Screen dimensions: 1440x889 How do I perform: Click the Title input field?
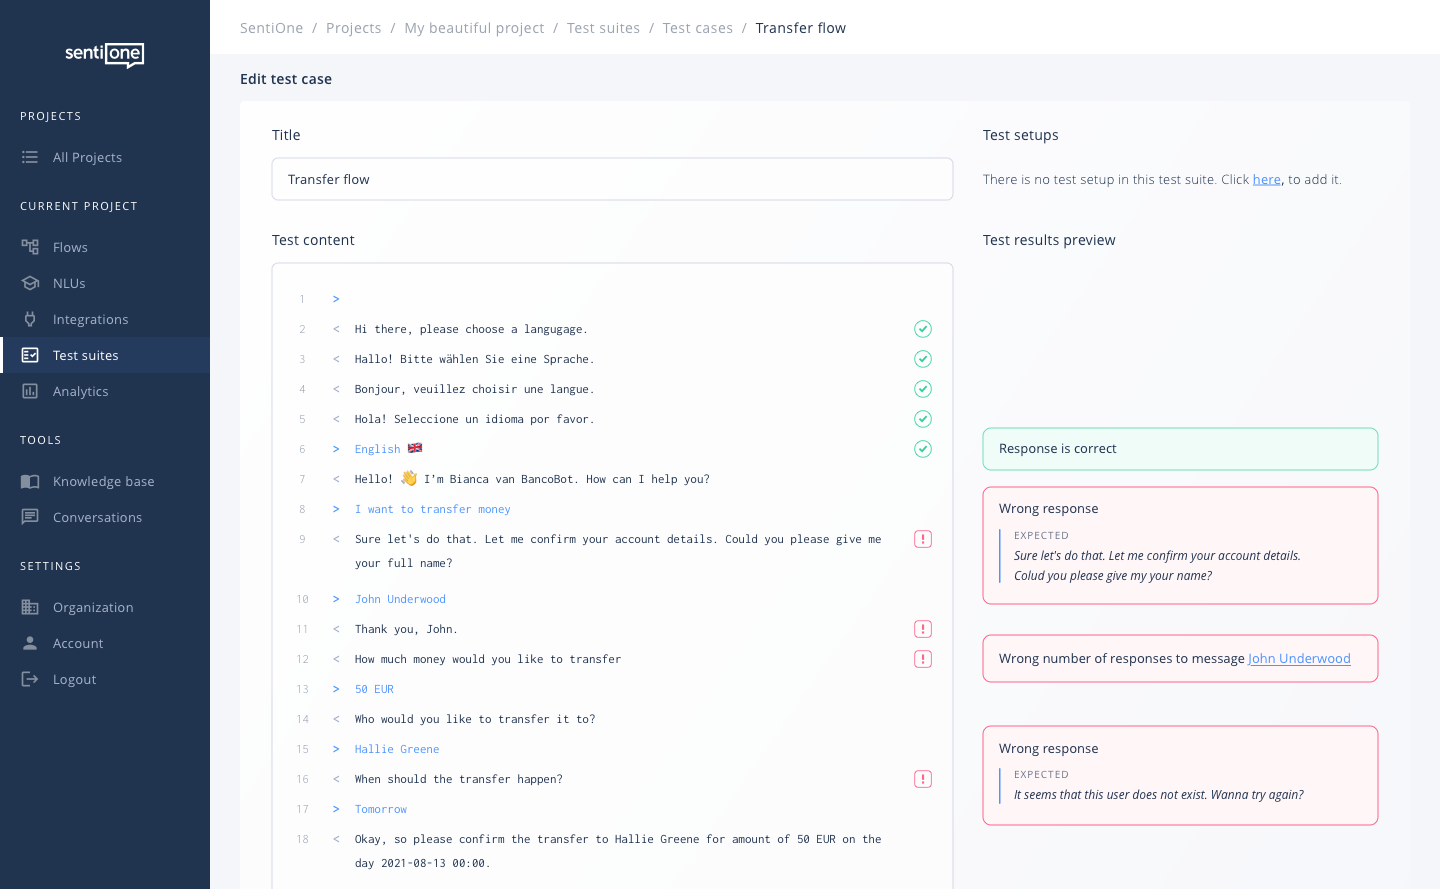612,179
